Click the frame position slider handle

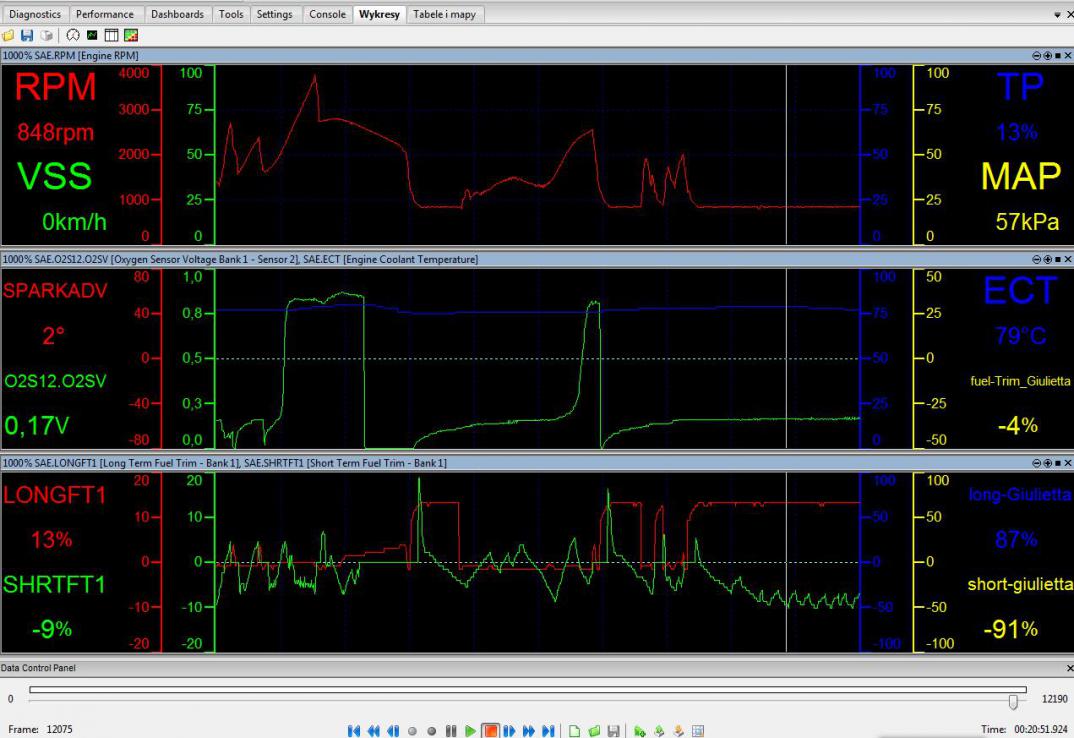tap(1014, 700)
